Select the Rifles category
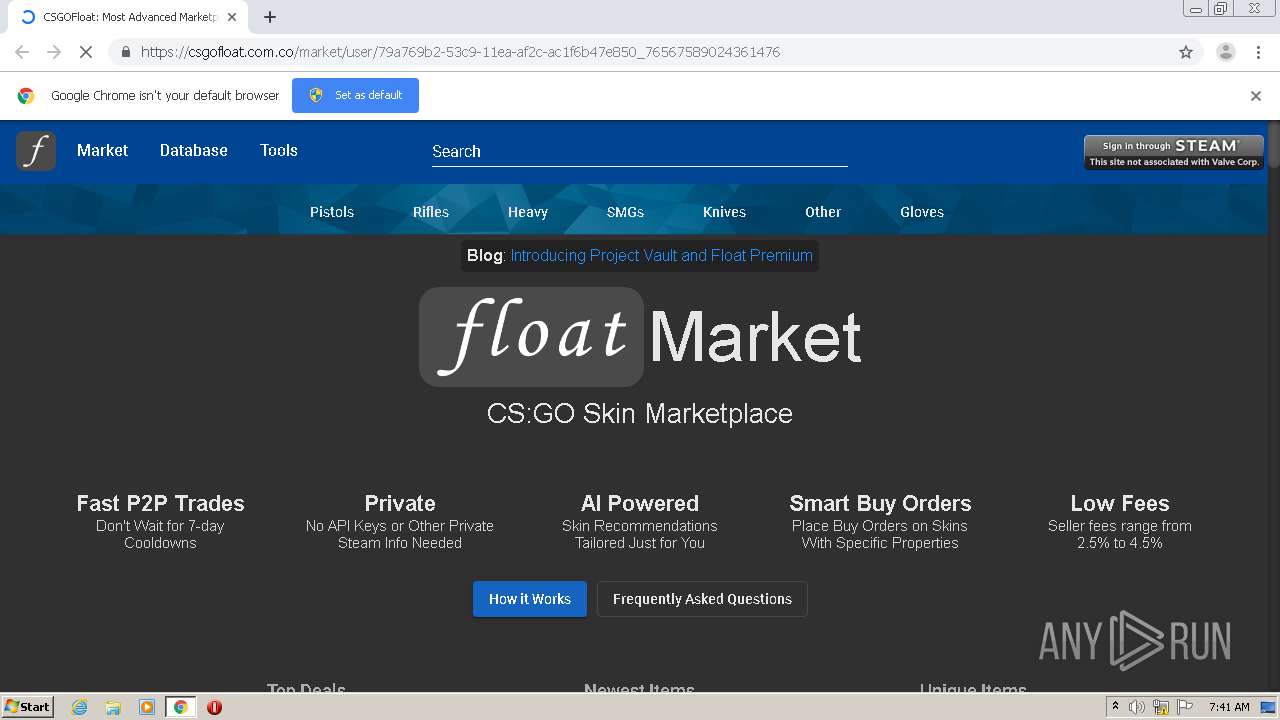 click(431, 212)
